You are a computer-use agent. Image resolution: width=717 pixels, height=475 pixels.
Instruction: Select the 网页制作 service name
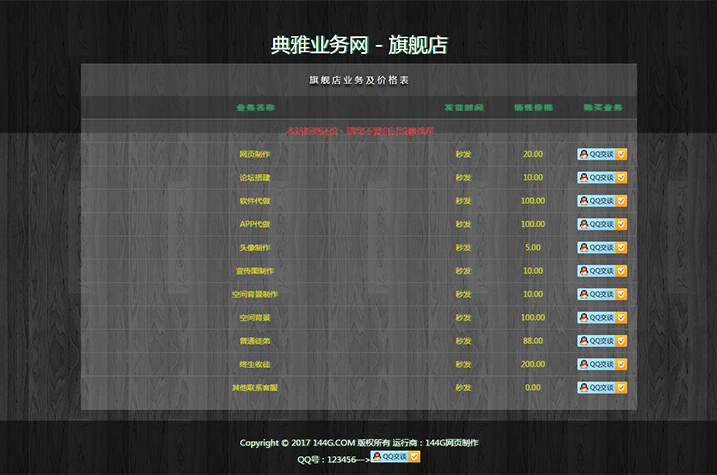(255, 154)
